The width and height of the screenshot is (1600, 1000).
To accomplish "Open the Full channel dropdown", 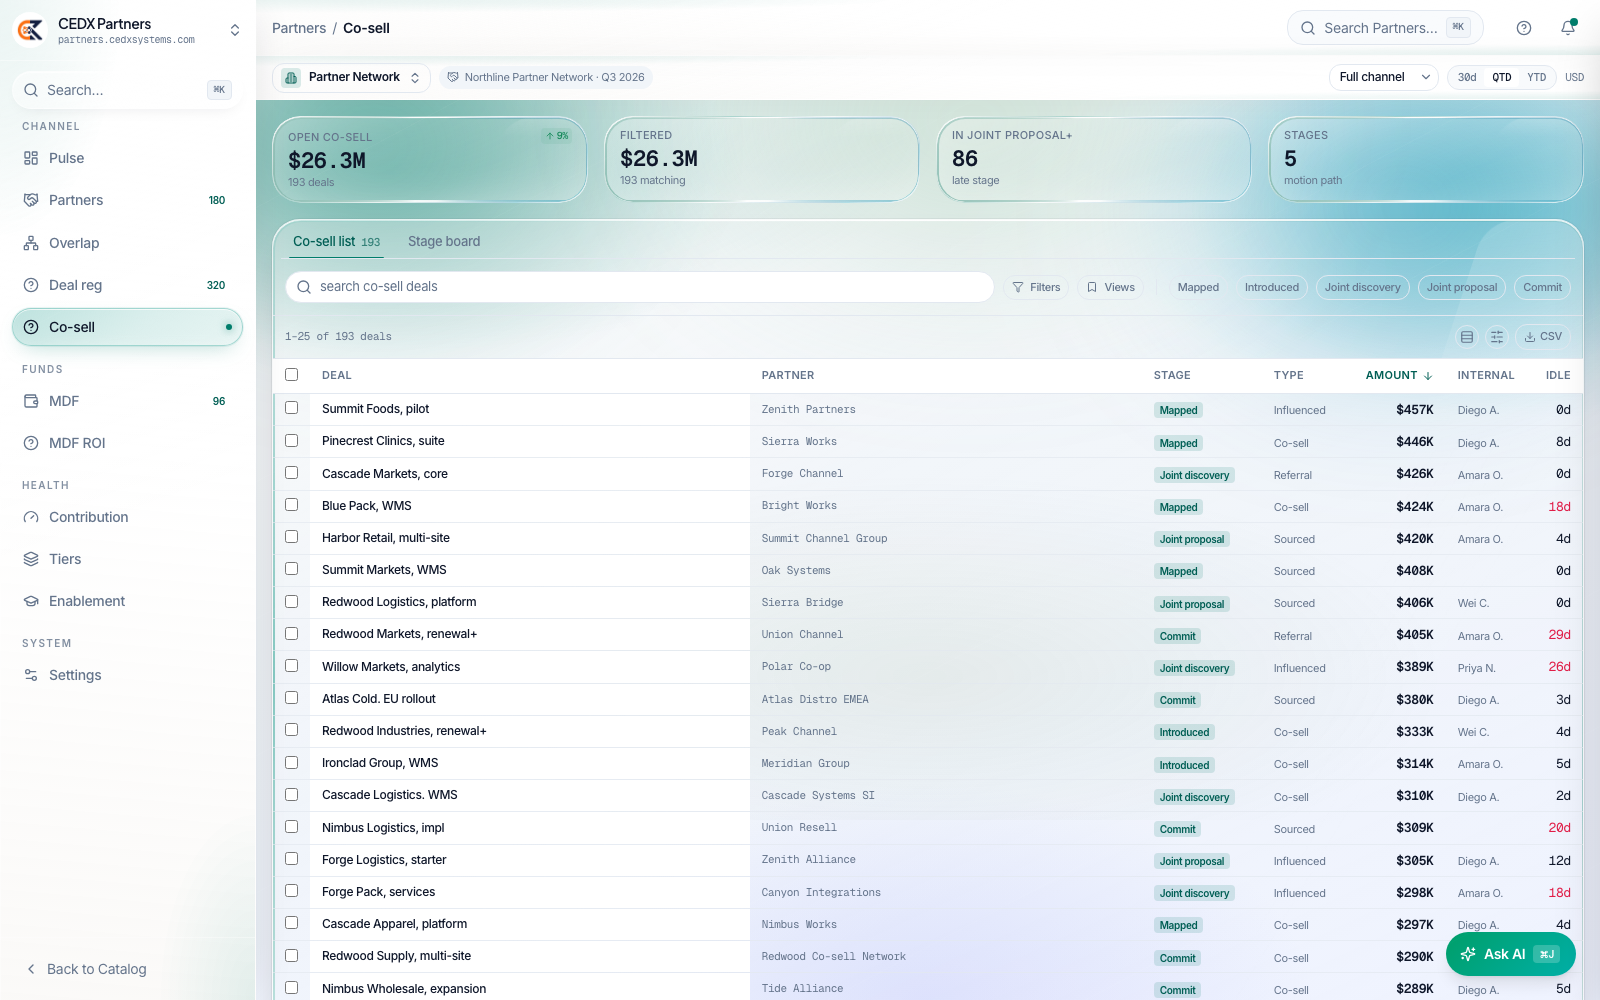I will coord(1383,77).
